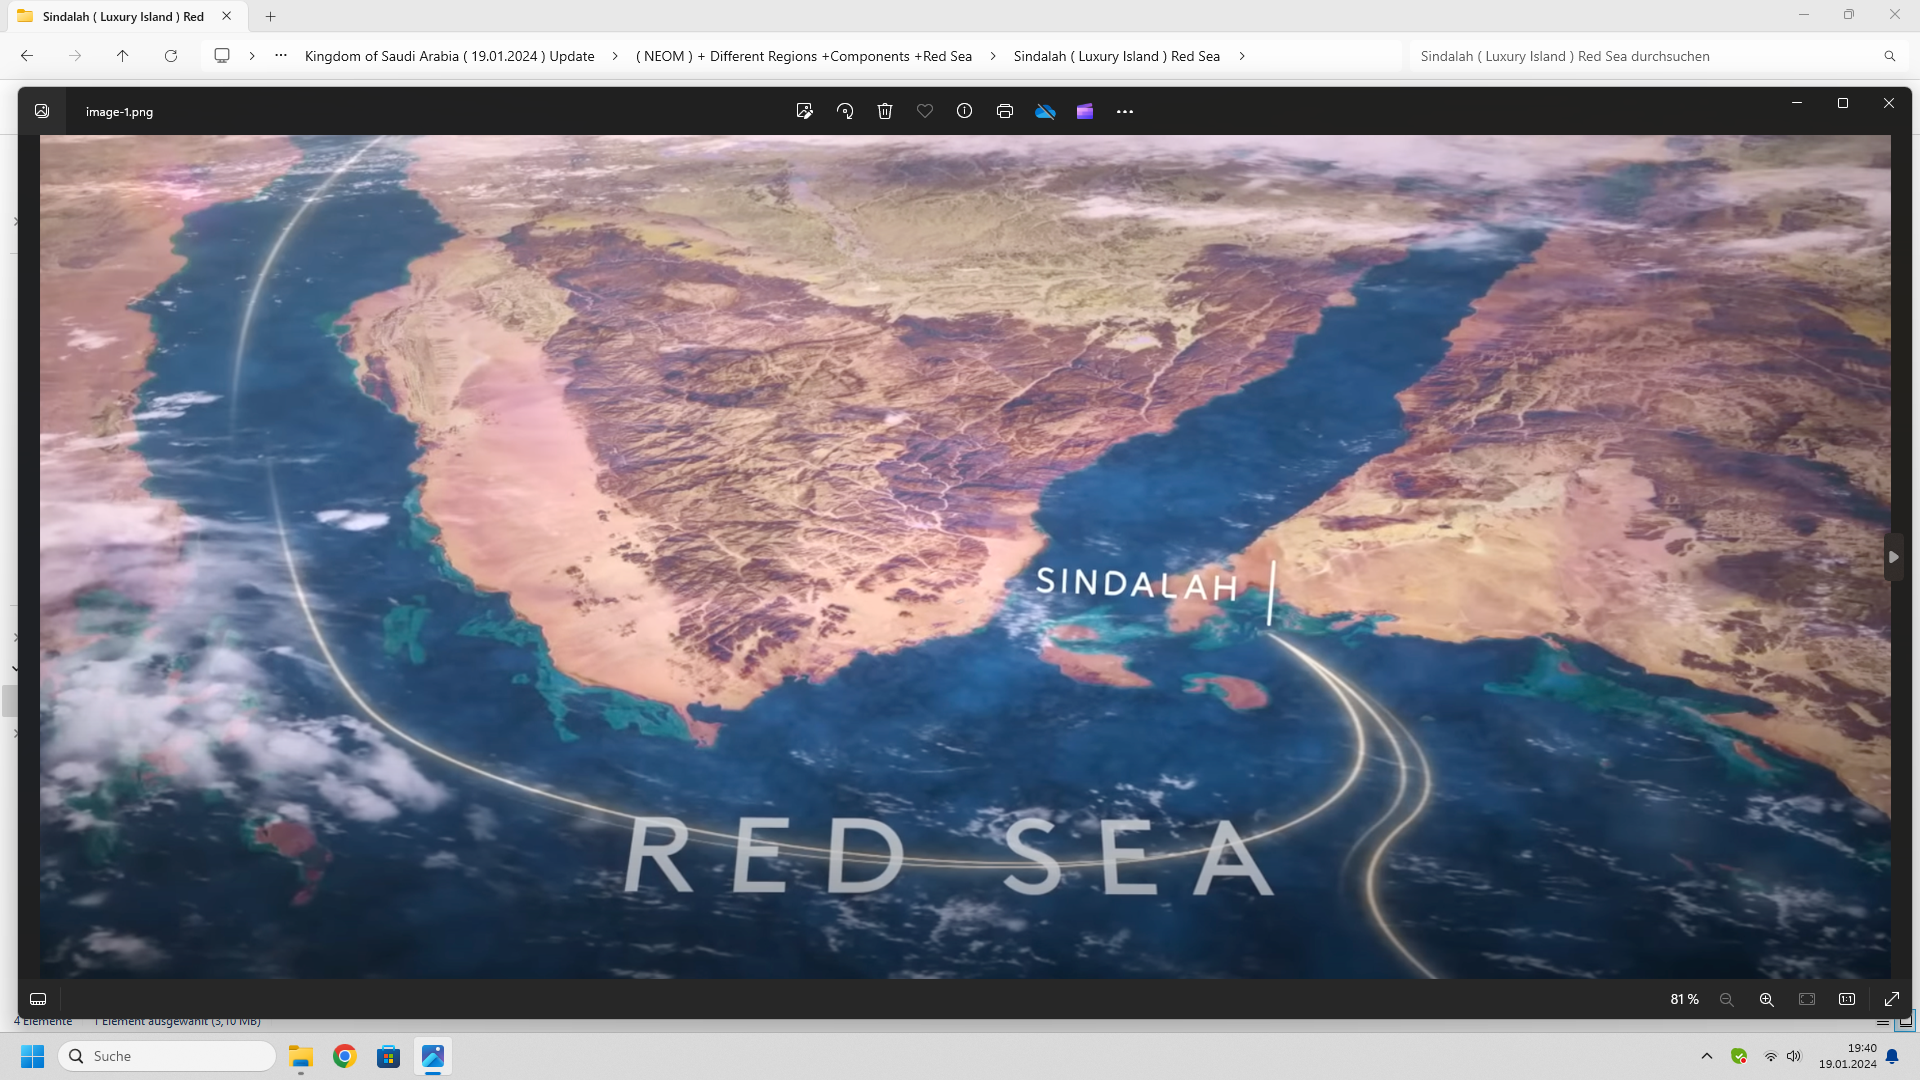Click the OneDrive cloud icon in Photos toolbar
The height and width of the screenshot is (1080, 1920).
[1045, 111]
